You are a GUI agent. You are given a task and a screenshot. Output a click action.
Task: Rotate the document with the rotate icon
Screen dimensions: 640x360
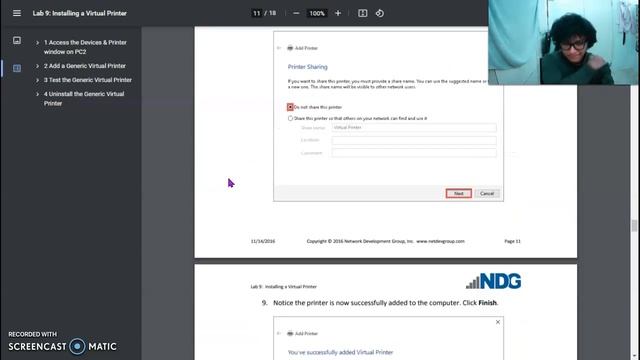tap(380, 13)
